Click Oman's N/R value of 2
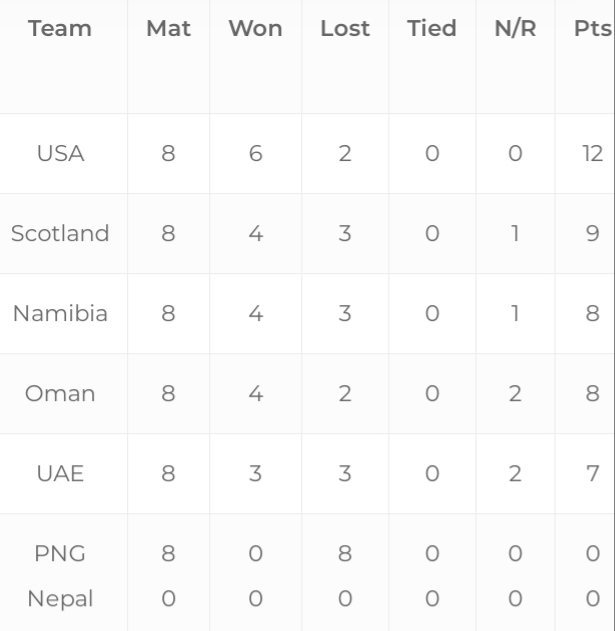The width and height of the screenshot is (615, 631). pyautogui.click(x=515, y=394)
